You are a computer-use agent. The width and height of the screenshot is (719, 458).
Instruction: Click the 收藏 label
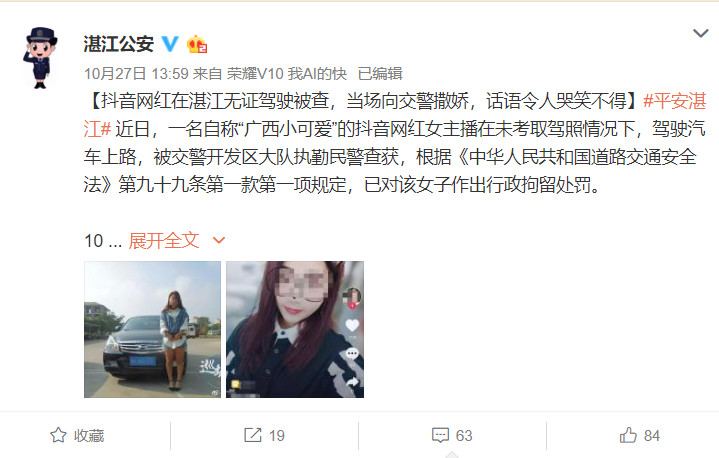click(89, 436)
